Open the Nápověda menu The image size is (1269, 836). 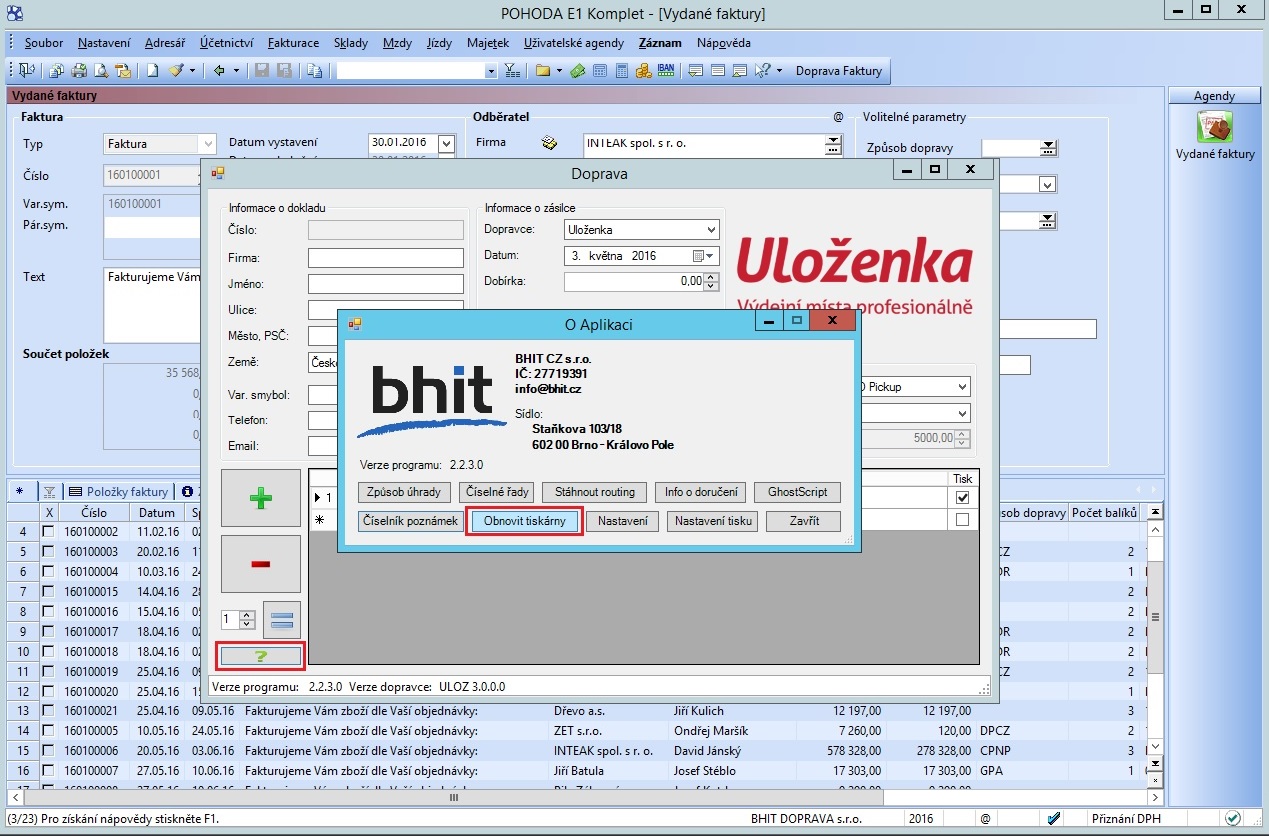[x=724, y=43]
